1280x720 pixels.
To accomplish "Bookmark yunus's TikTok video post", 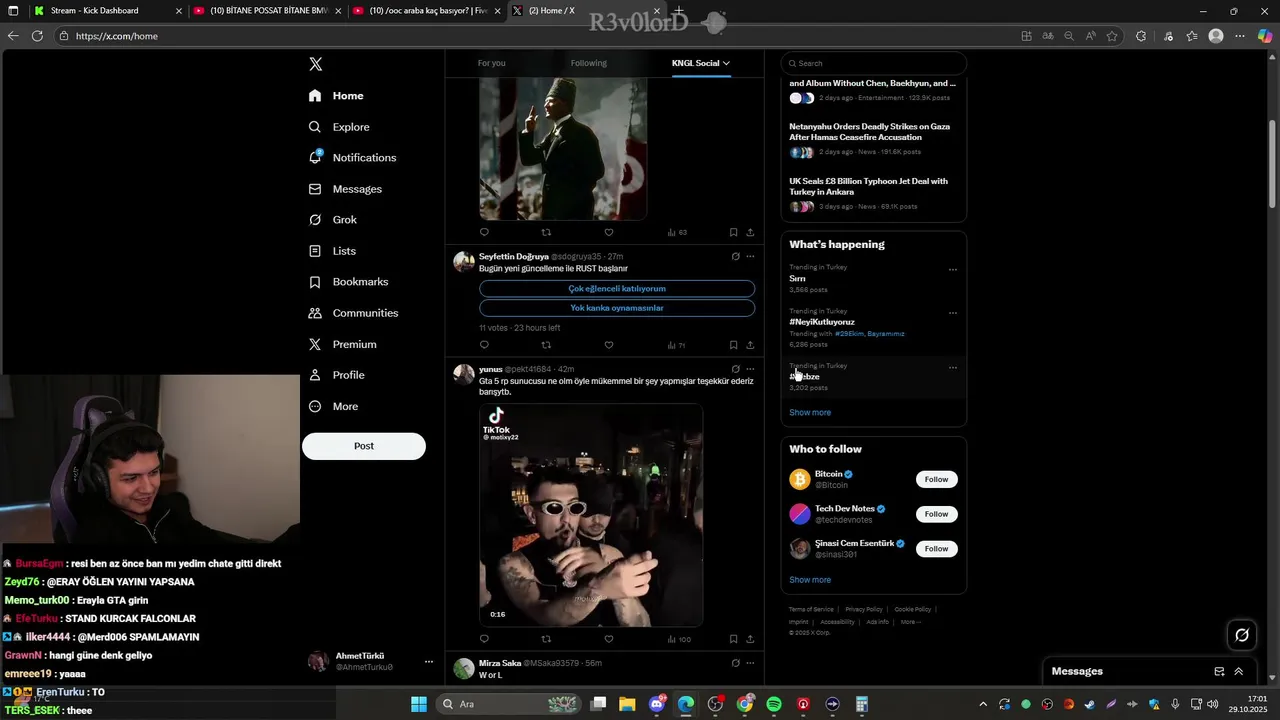I will [733, 639].
